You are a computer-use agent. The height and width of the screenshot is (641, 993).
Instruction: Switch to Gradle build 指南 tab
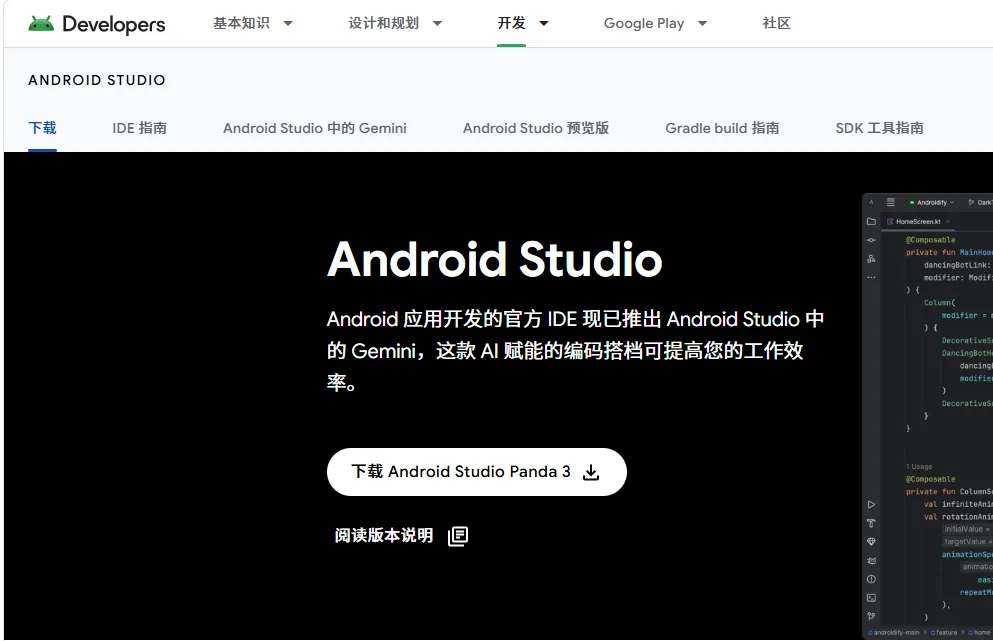[x=722, y=128]
